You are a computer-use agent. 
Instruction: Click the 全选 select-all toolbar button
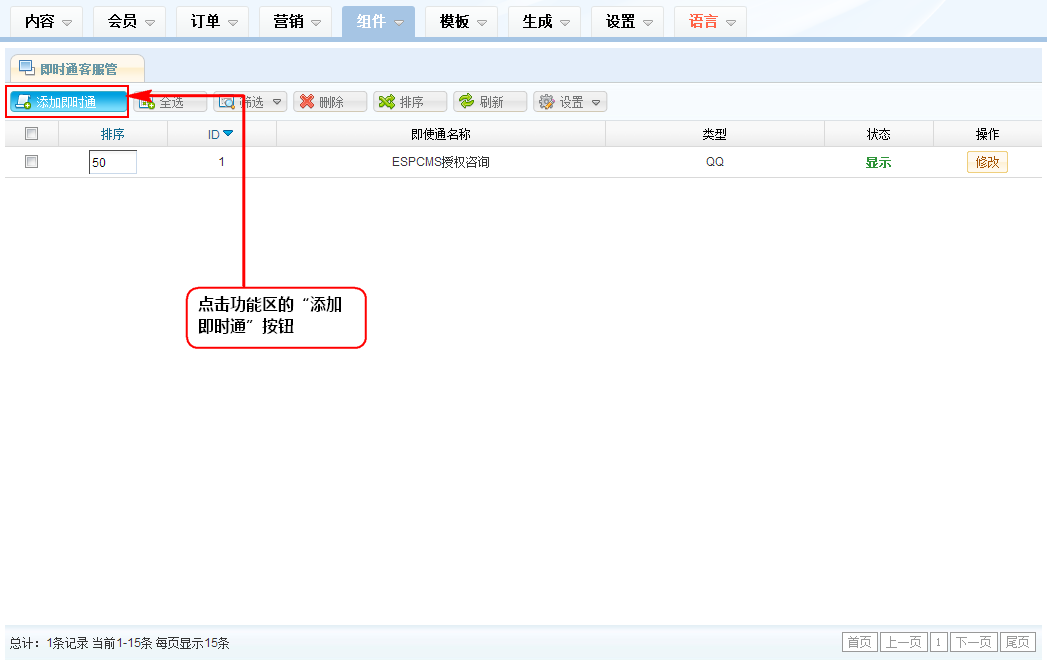(172, 102)
